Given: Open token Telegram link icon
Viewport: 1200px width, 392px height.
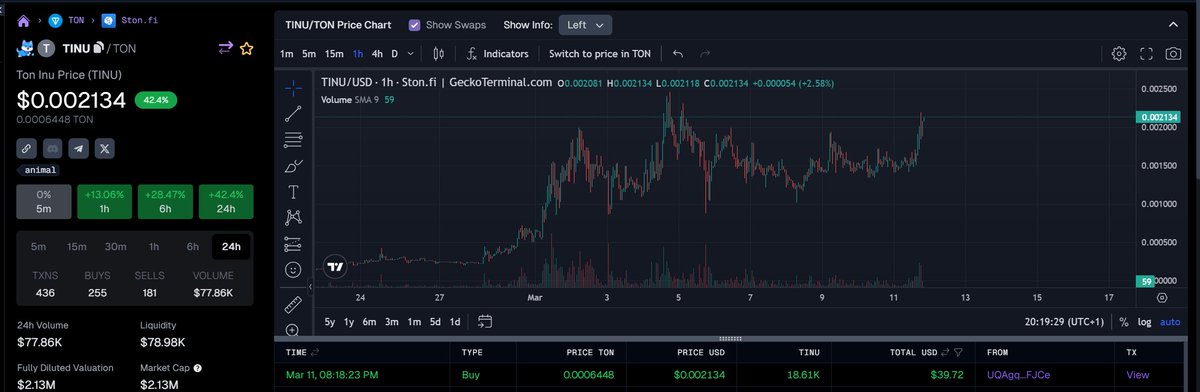Looking at the screenshot, I should (79, 148).
